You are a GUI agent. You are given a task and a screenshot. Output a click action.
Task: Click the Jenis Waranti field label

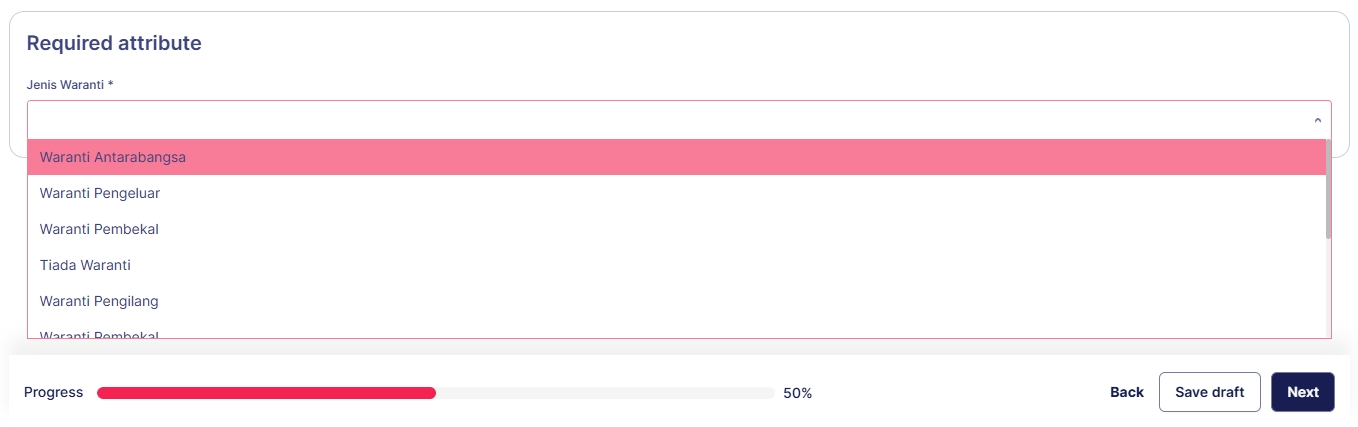click(65, 85)
